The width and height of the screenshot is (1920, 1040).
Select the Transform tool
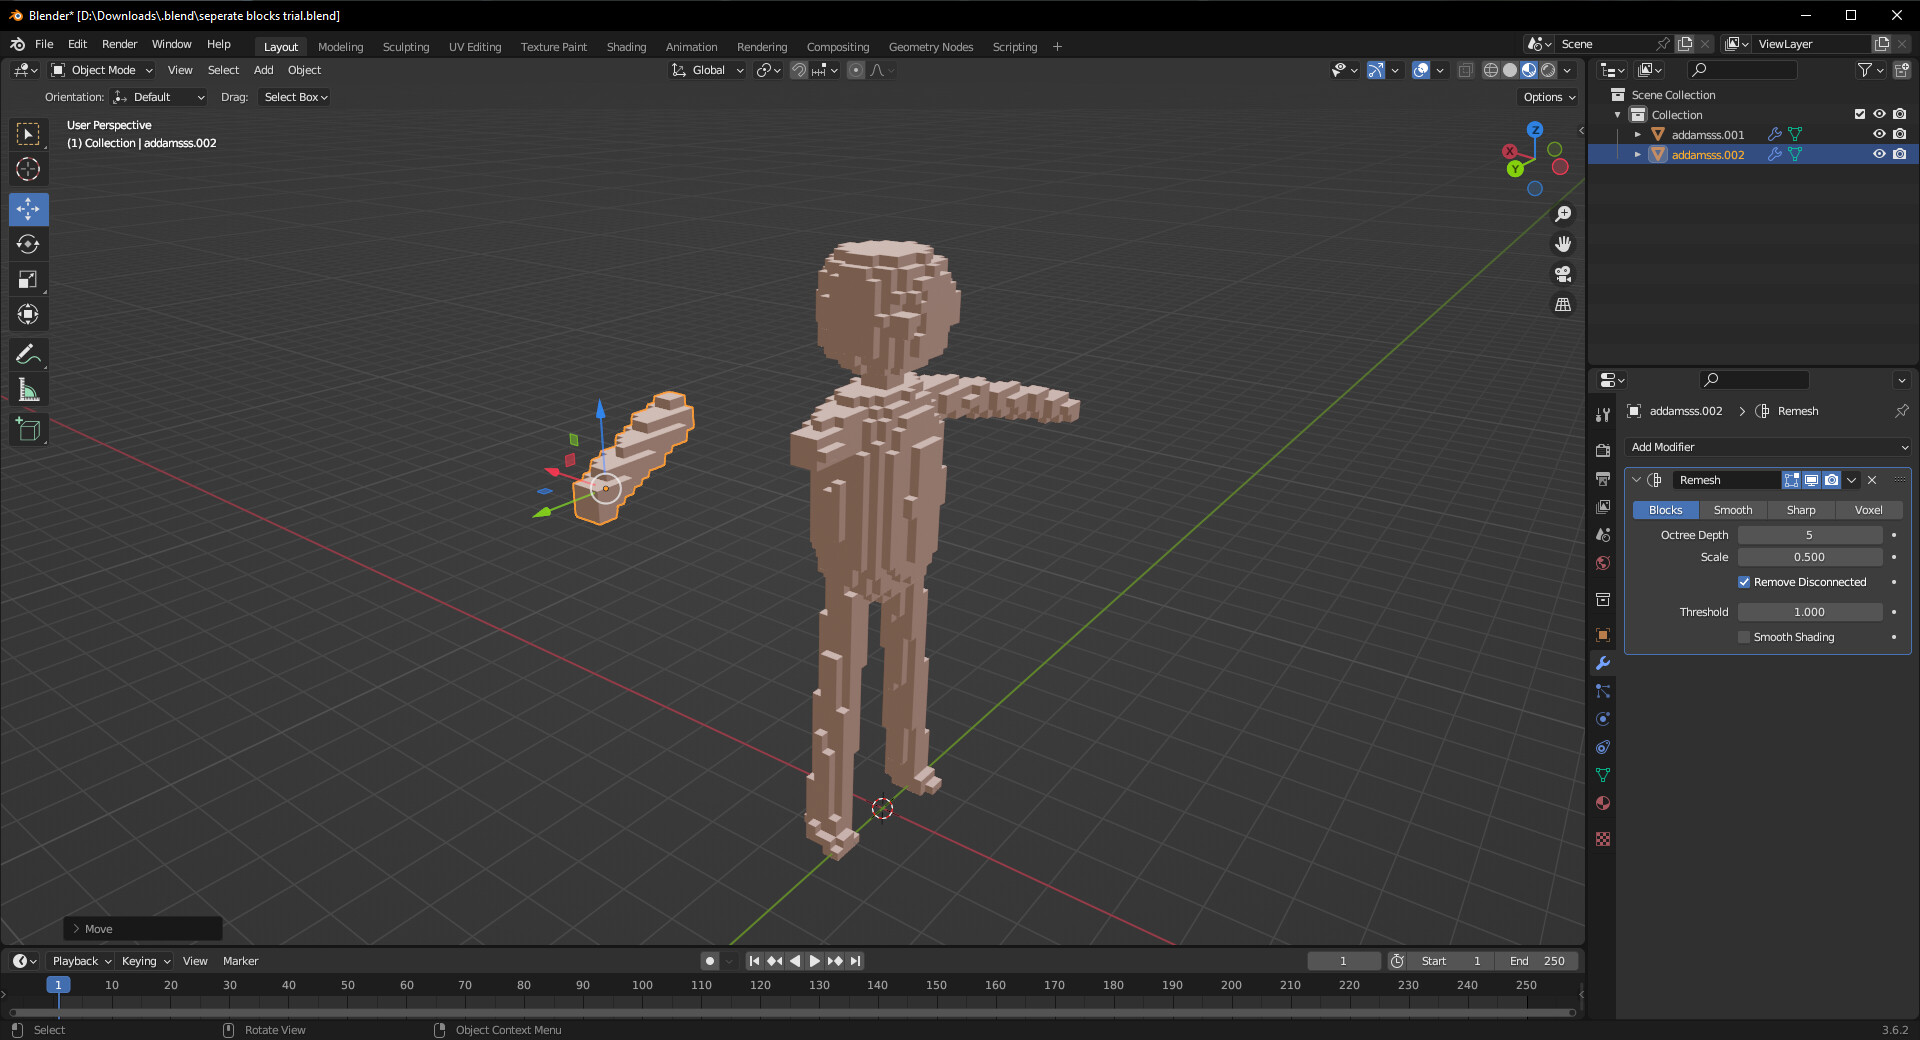tap(28, 314)
